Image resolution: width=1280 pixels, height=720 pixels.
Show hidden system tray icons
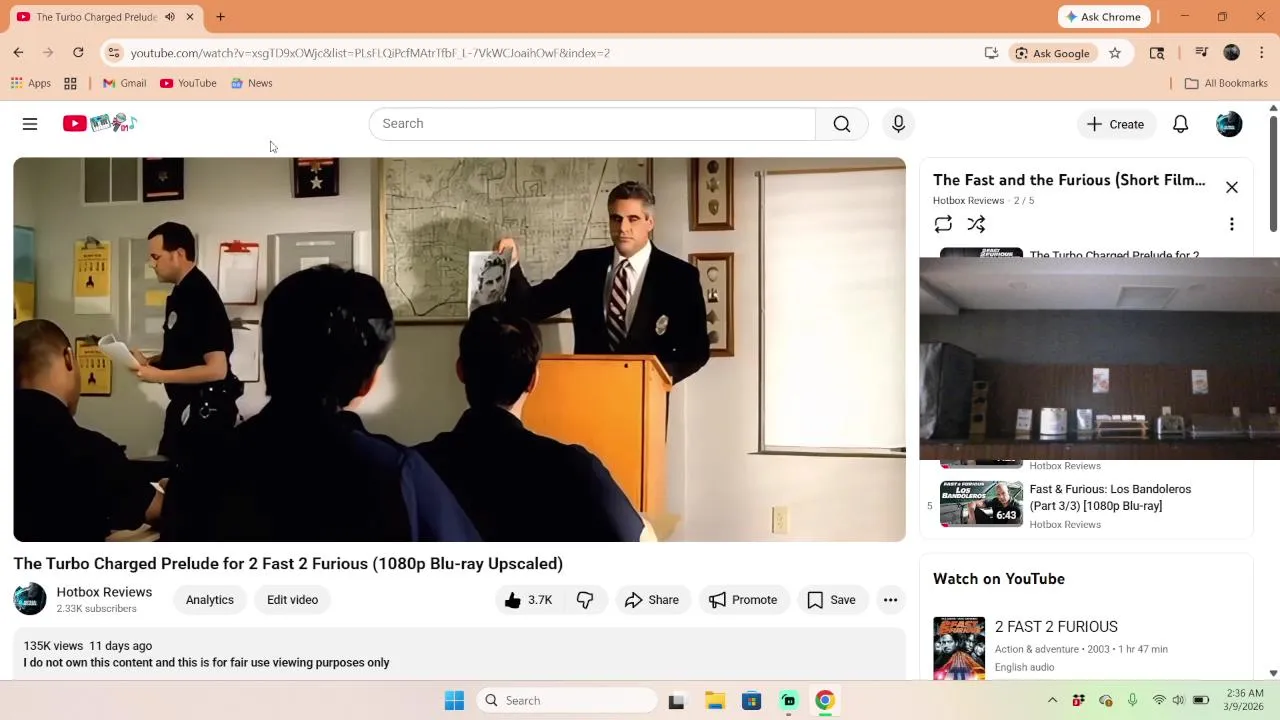pyautogui.click(x=1052, y=700)
